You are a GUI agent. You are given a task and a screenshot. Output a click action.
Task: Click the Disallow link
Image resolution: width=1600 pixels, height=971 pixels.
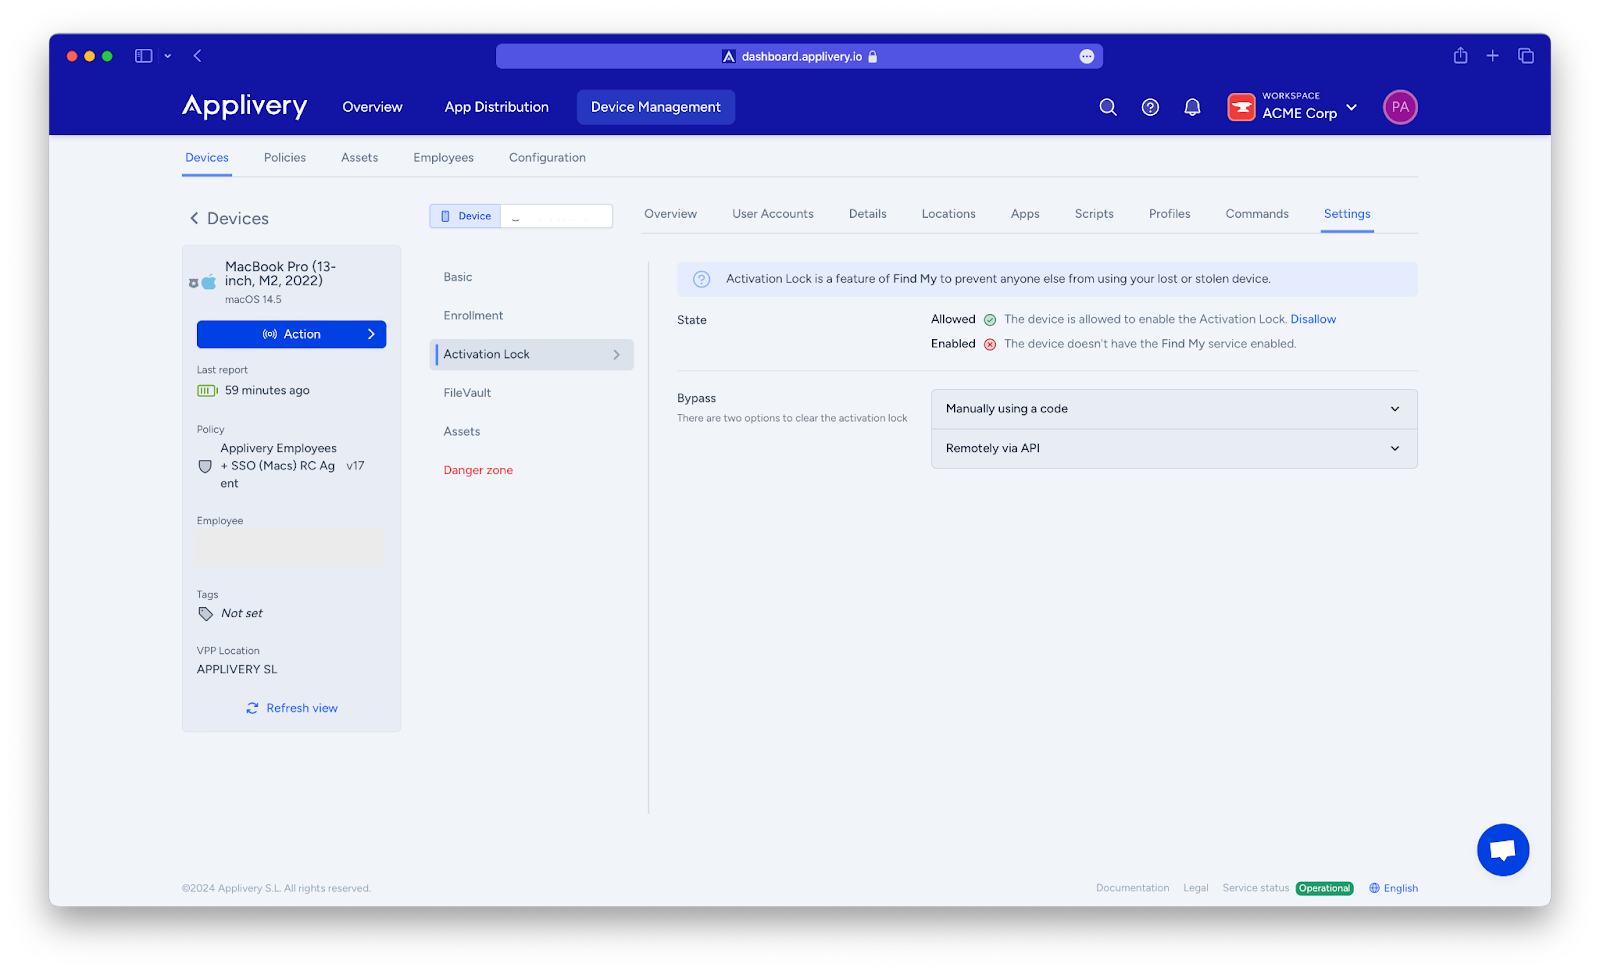[1313, 320]
